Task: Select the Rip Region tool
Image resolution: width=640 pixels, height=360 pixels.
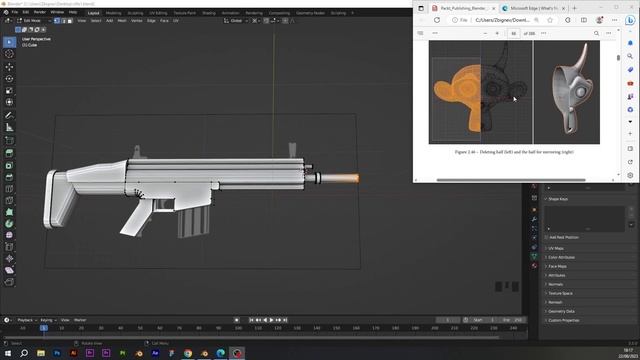Action: [x=9, y=282]
